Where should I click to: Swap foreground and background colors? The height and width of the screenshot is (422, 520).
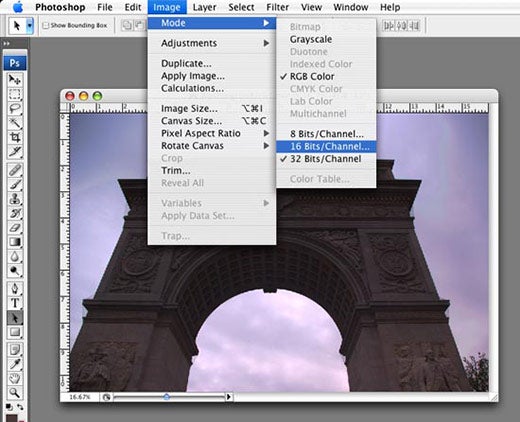21,407
